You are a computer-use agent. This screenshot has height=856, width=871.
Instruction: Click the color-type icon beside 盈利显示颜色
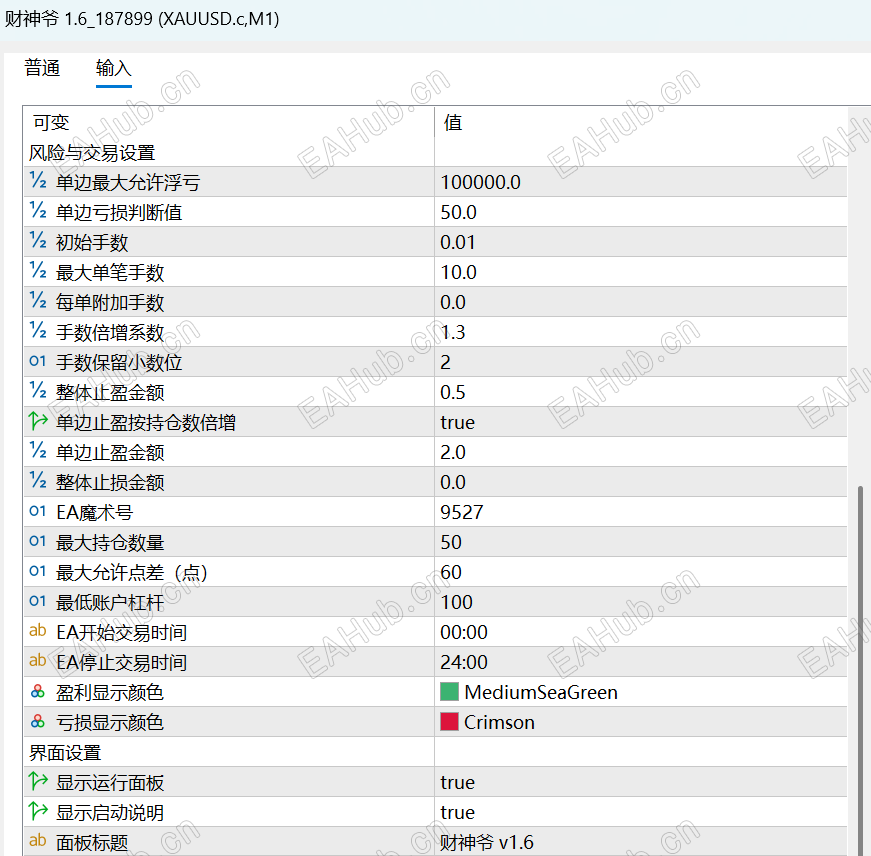pyautogui.click(x=38, y=692)
